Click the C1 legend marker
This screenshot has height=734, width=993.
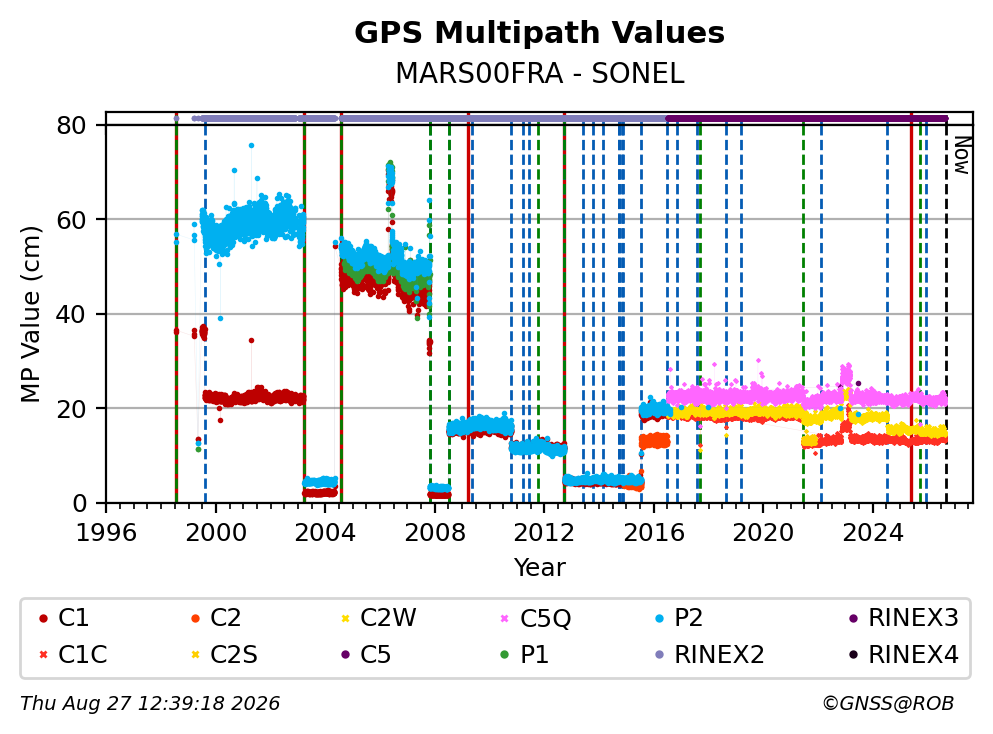tap(43, 619)
